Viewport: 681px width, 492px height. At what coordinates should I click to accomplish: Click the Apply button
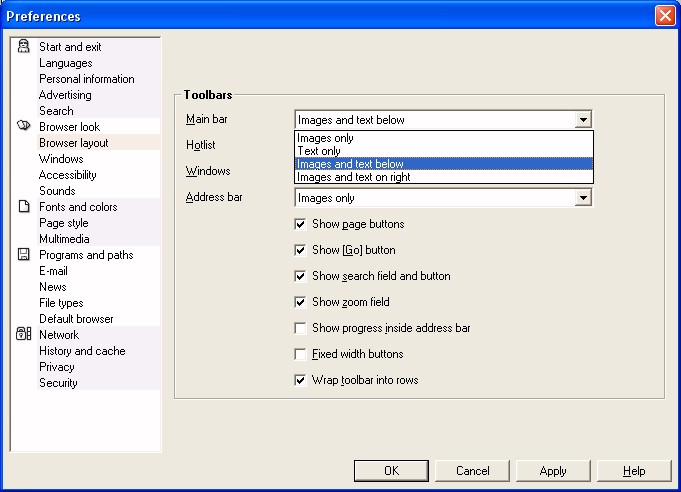(x=552, y=471)
